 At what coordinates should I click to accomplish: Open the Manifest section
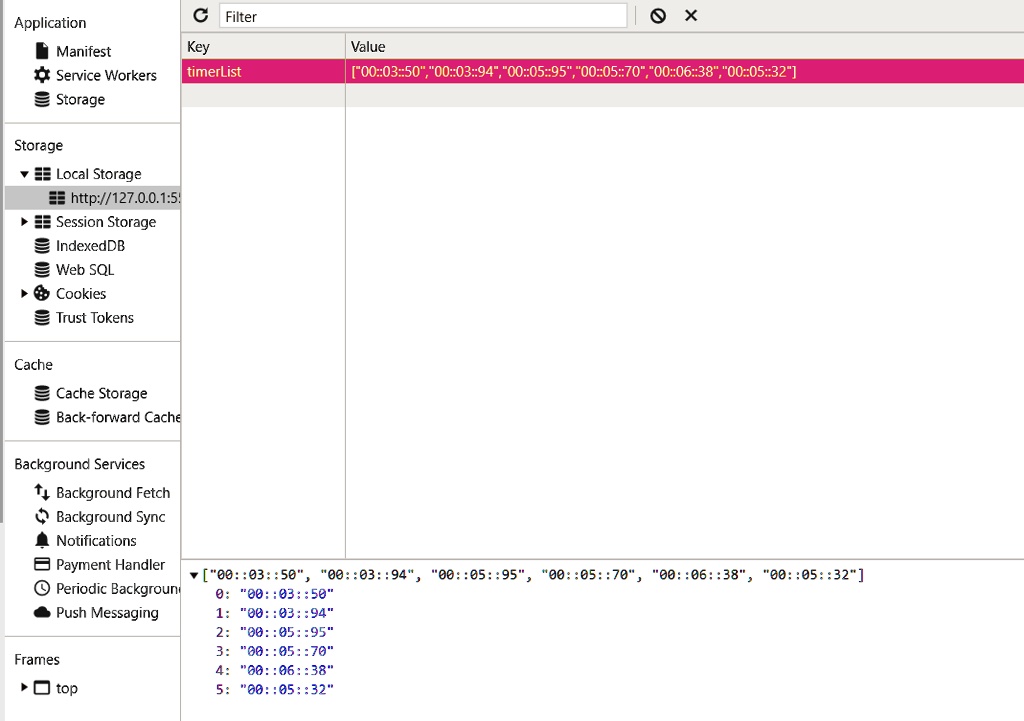pos(83,51)
